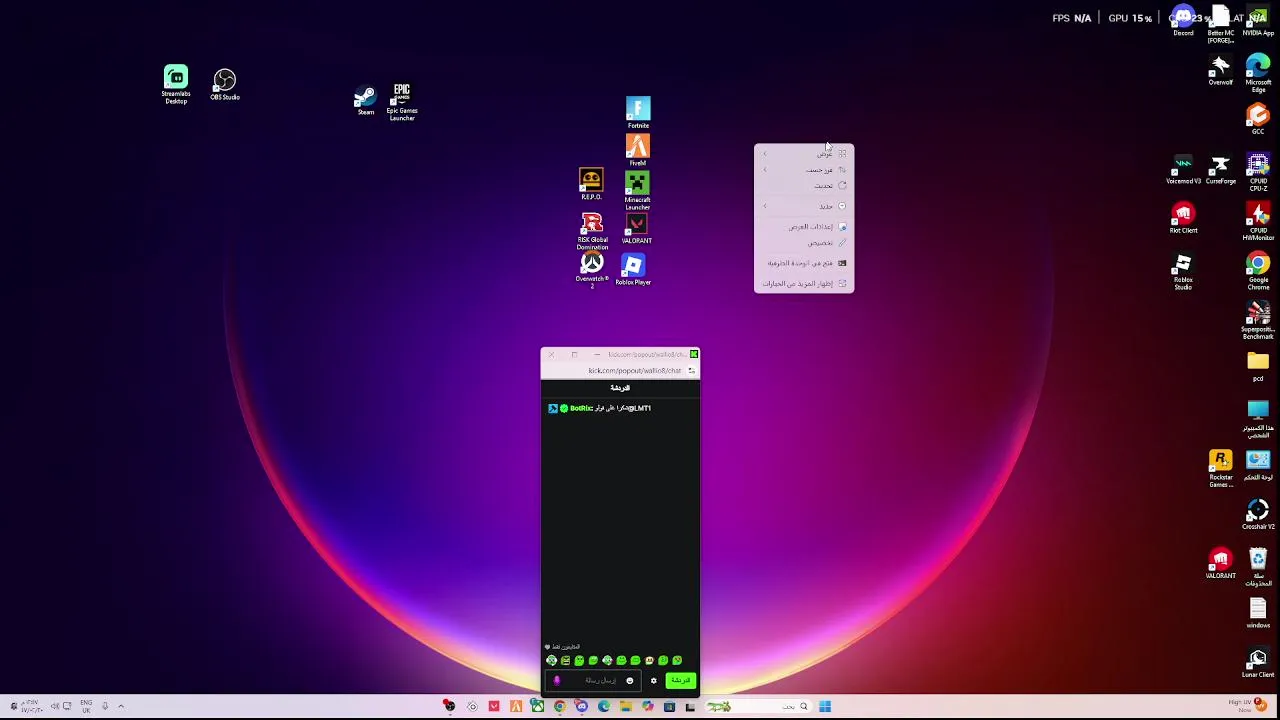Select the Recycle Bin desktop icon
The image size is (1280, 720).
[1258, 568]
